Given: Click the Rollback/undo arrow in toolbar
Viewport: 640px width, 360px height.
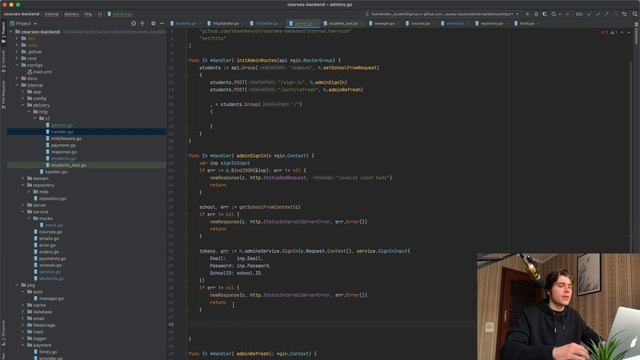Looking at the screenshot, I should click(x=624, y=14).
